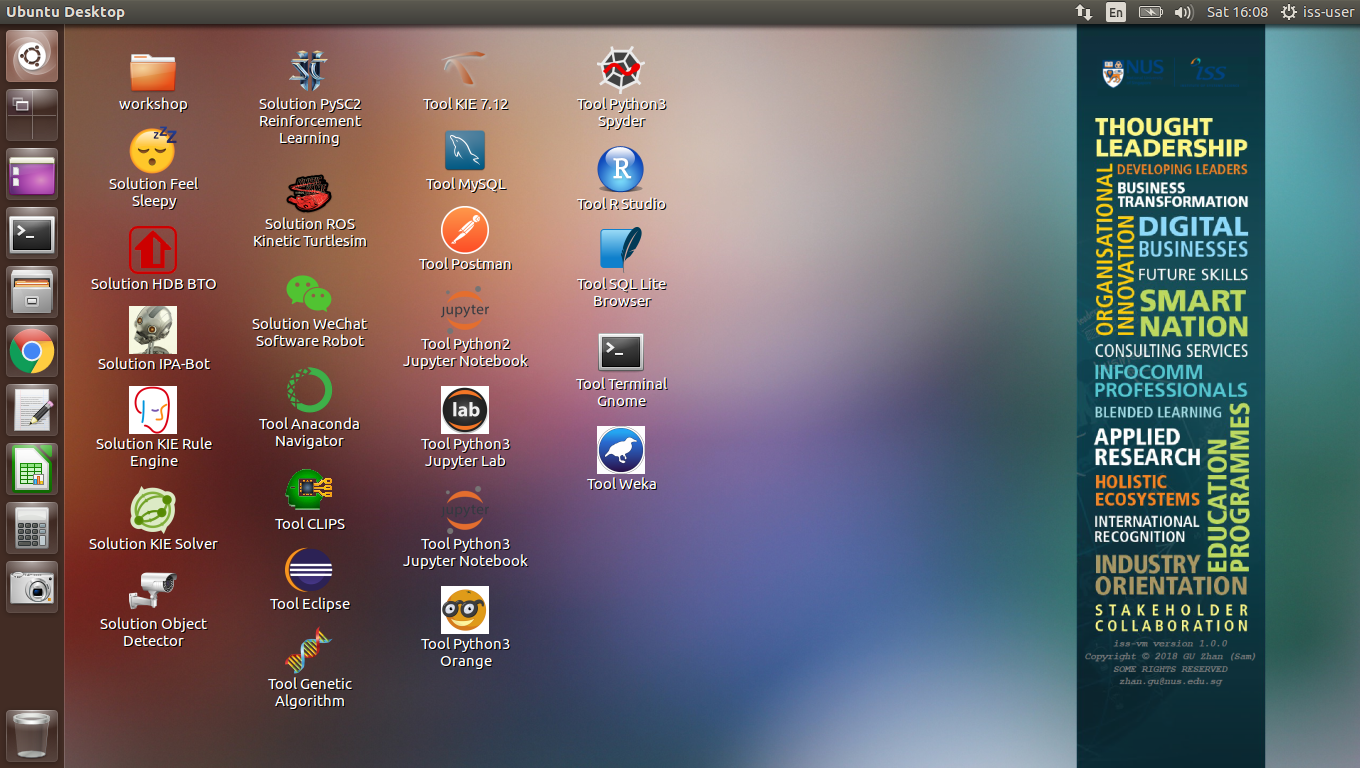
Task: Open Solution IPA-Bot robot icon
Action: click(x=153, y=330)
